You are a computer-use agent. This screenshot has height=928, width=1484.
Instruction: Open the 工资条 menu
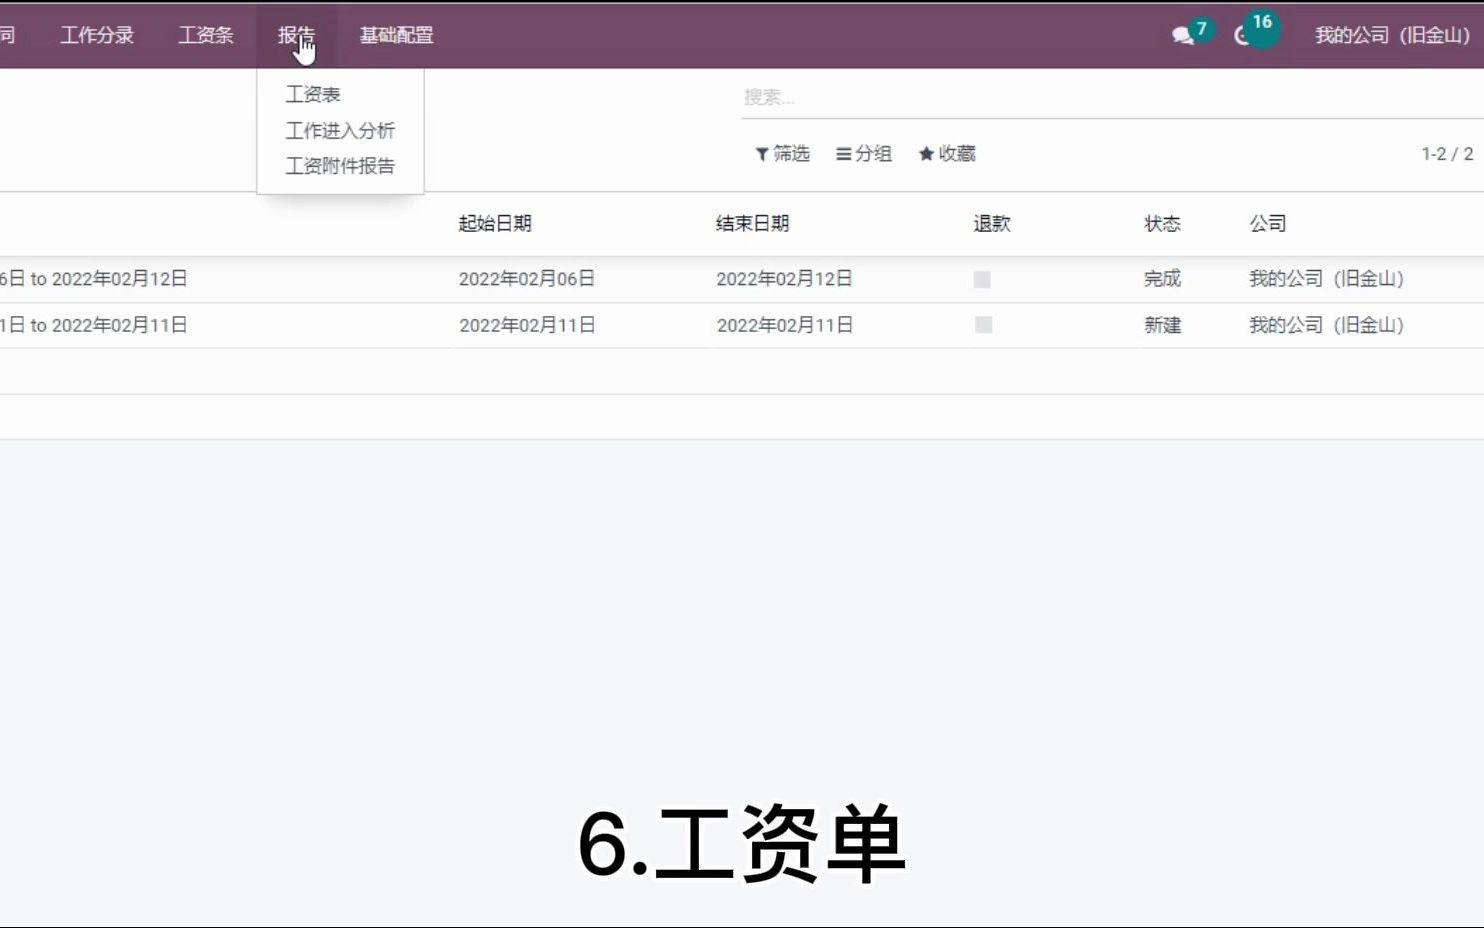pyautogui.click(x=206, y=35)
